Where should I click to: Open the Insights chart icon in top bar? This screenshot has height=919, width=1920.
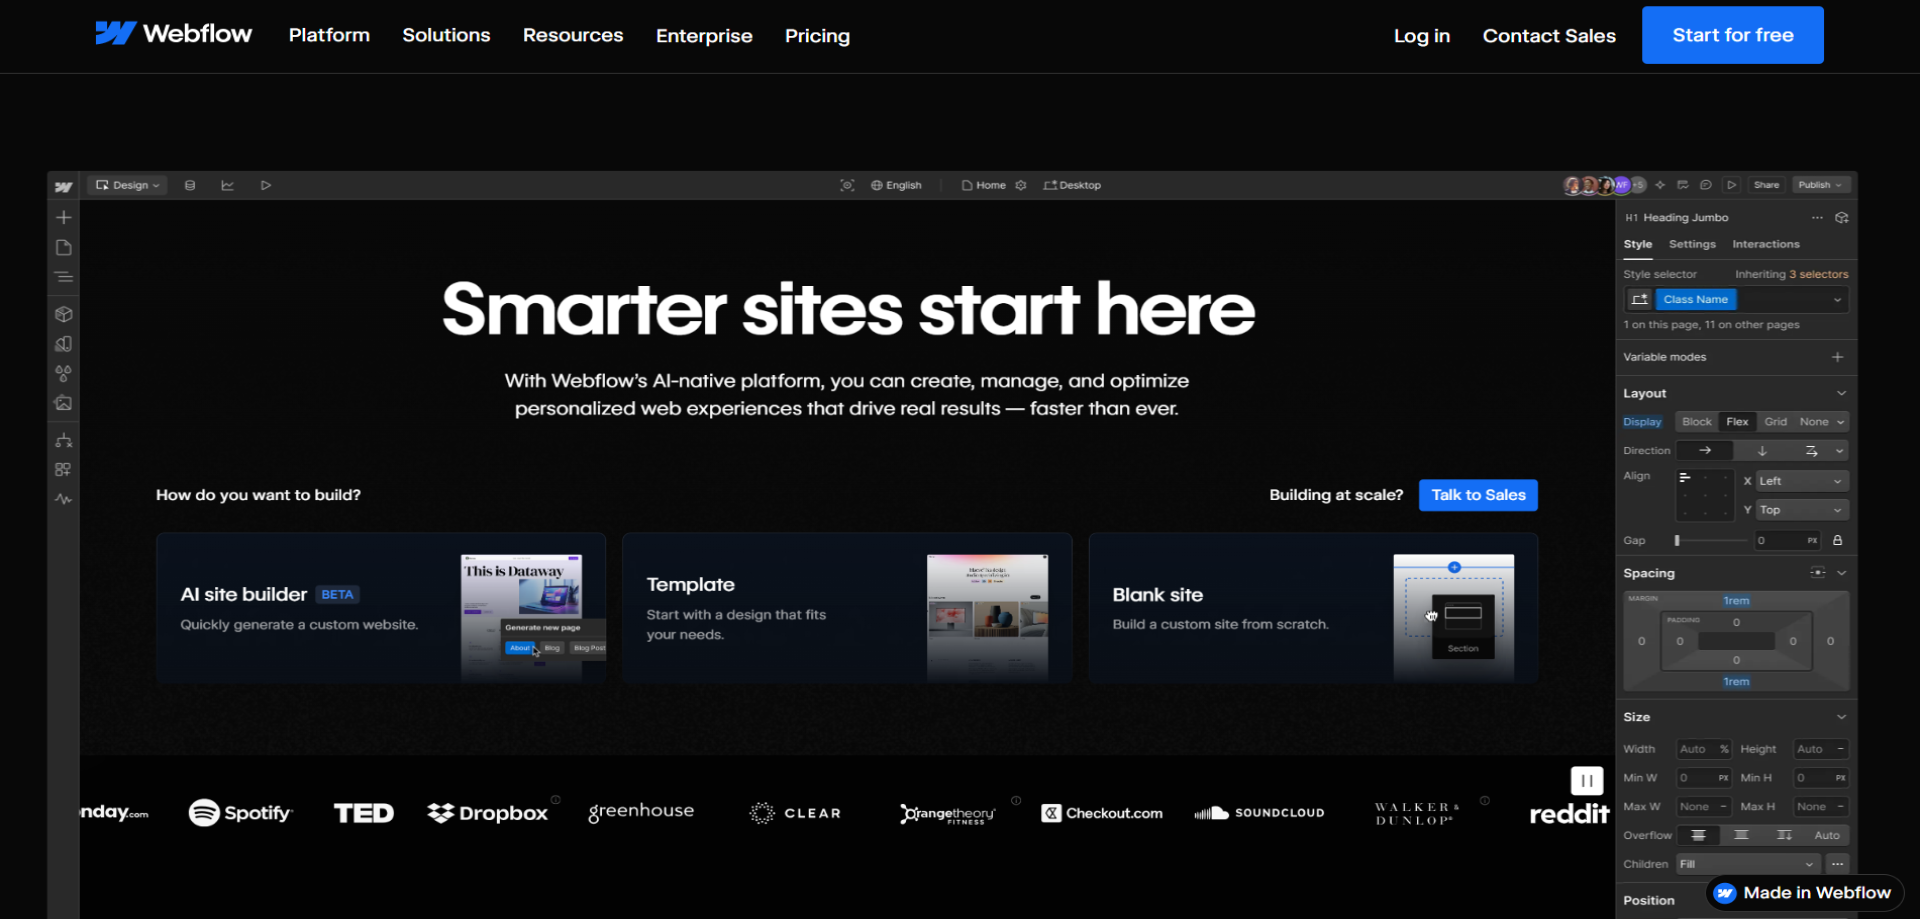227,185
